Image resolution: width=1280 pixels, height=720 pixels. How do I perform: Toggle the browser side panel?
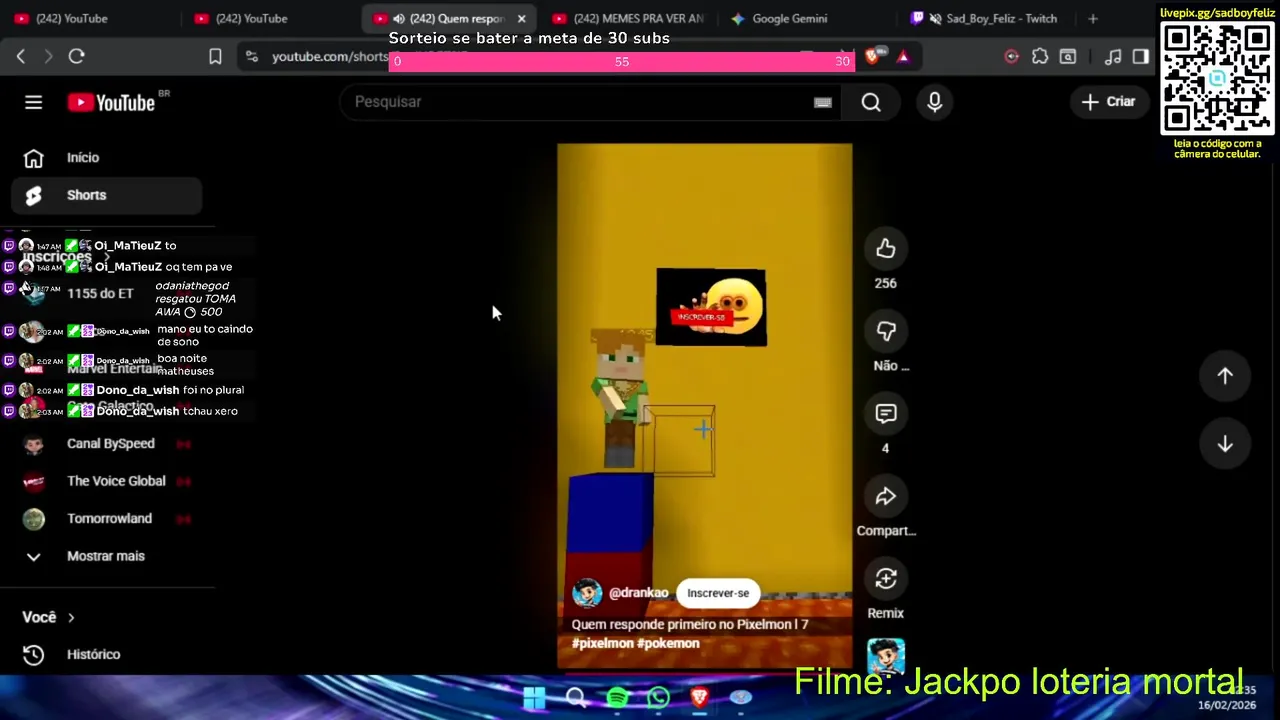[1141, 57]
